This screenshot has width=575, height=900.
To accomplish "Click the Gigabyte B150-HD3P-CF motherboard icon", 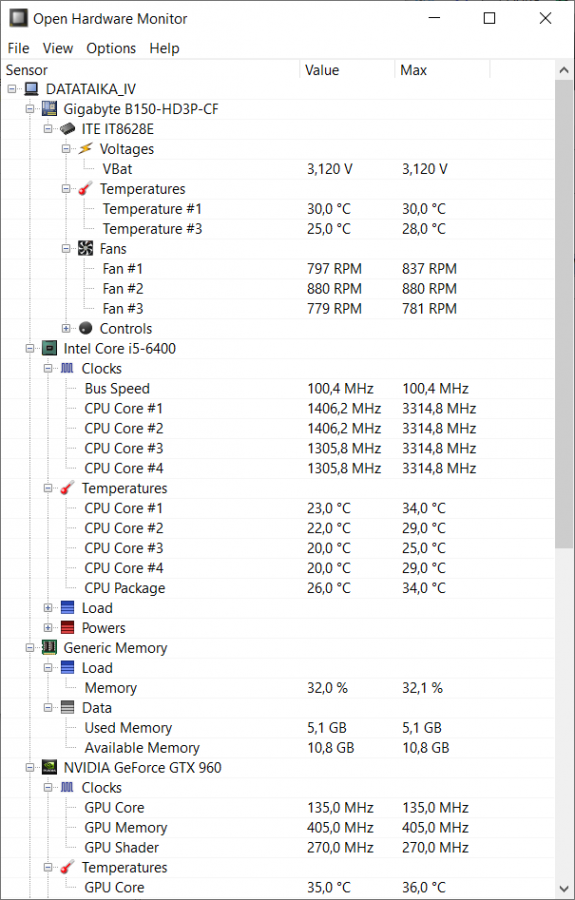I will coord(49,108).
